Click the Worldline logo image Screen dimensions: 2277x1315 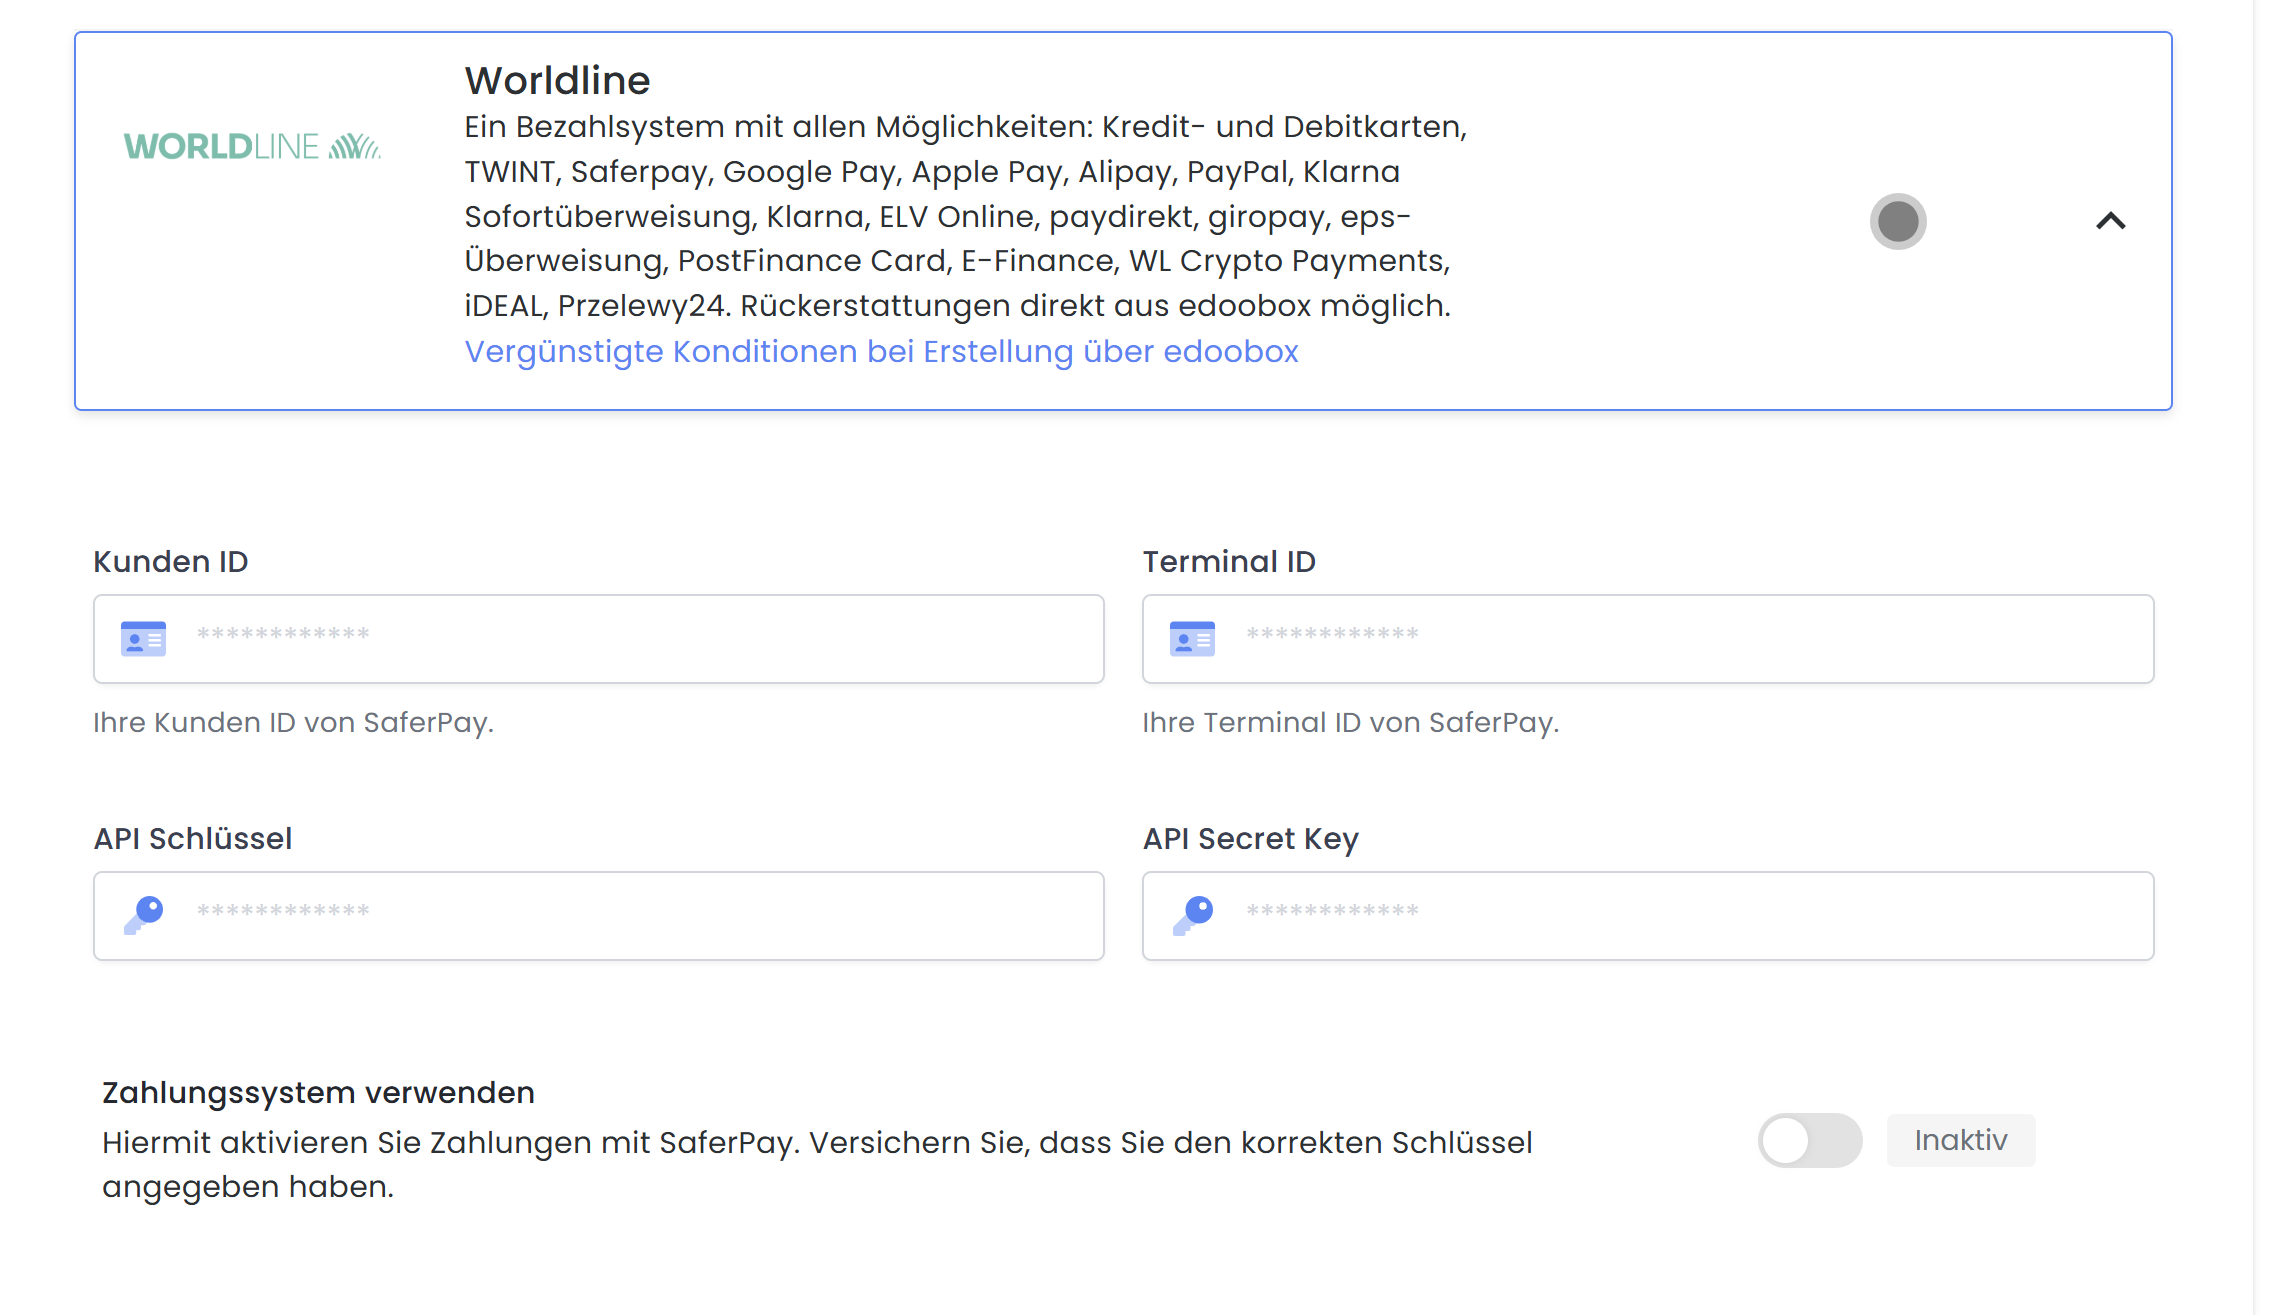[252, 147]
